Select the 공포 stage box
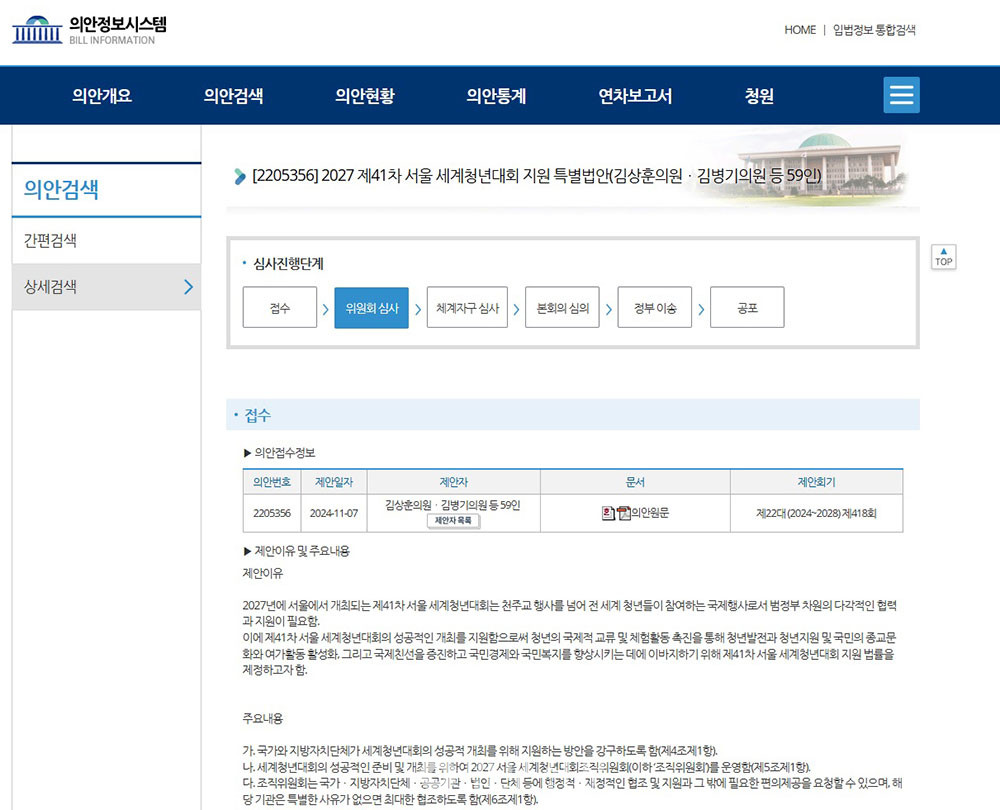The image size is (1000, 810). 748,308
